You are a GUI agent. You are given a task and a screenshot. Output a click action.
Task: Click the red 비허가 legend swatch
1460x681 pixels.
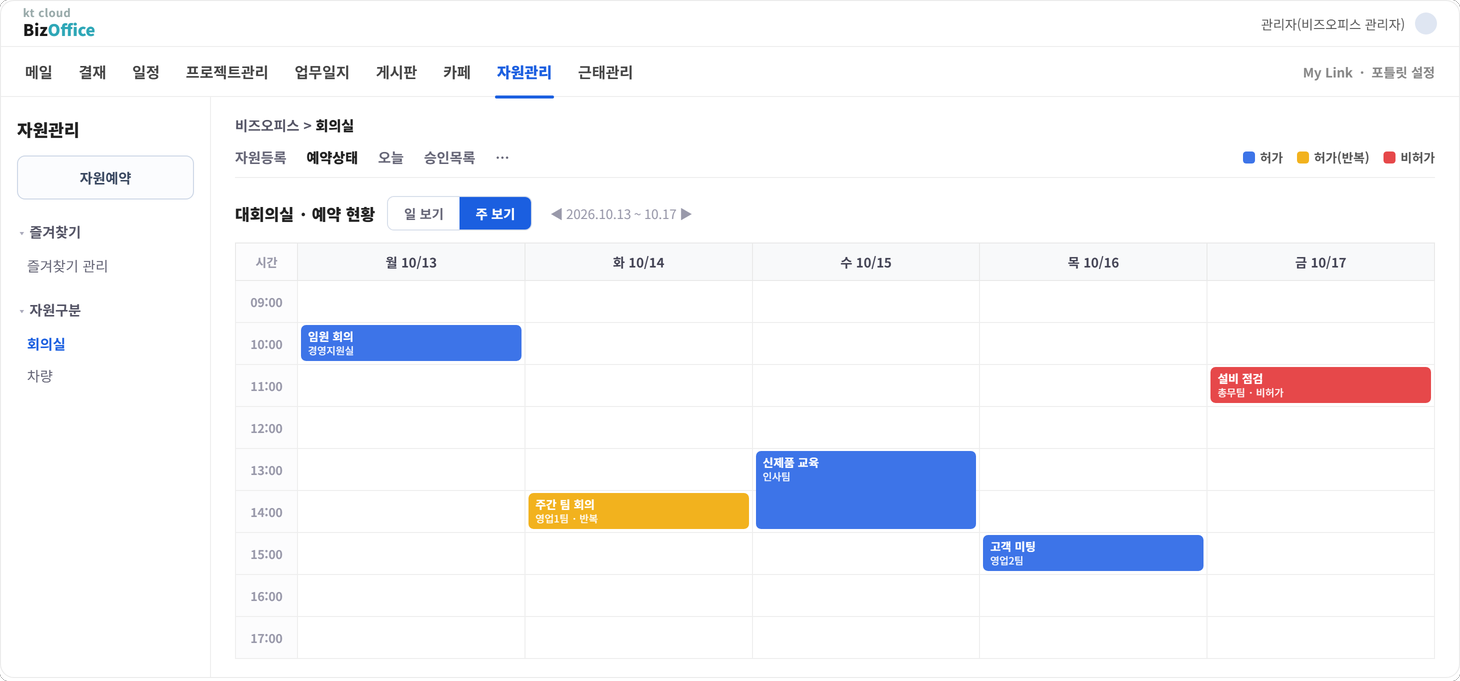(x=1390, y=158)
